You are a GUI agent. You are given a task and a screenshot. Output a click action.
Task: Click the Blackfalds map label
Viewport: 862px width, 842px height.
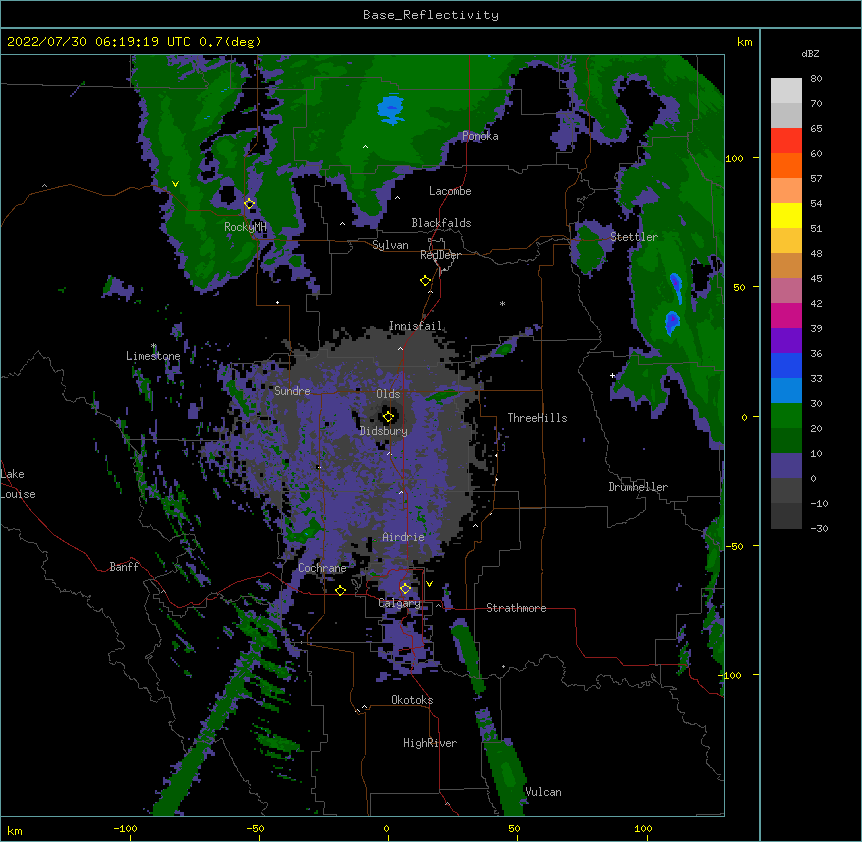pos(441,223)
